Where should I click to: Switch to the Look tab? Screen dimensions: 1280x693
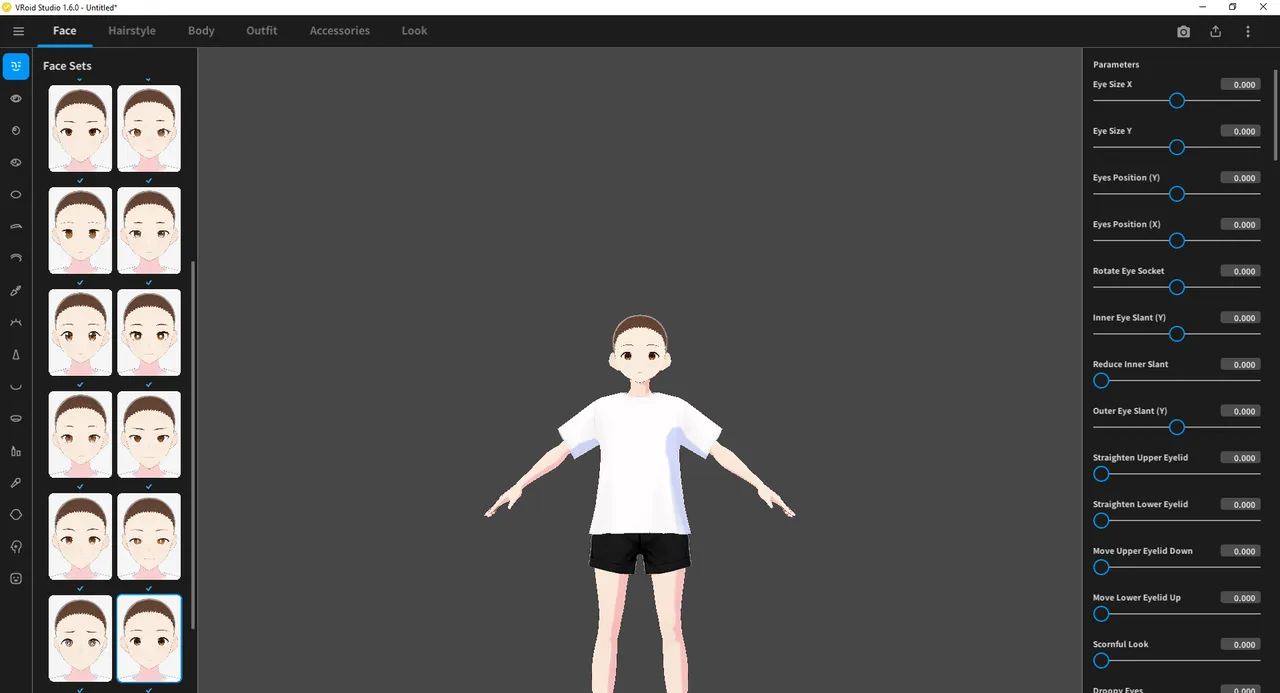tap(414, 31)
